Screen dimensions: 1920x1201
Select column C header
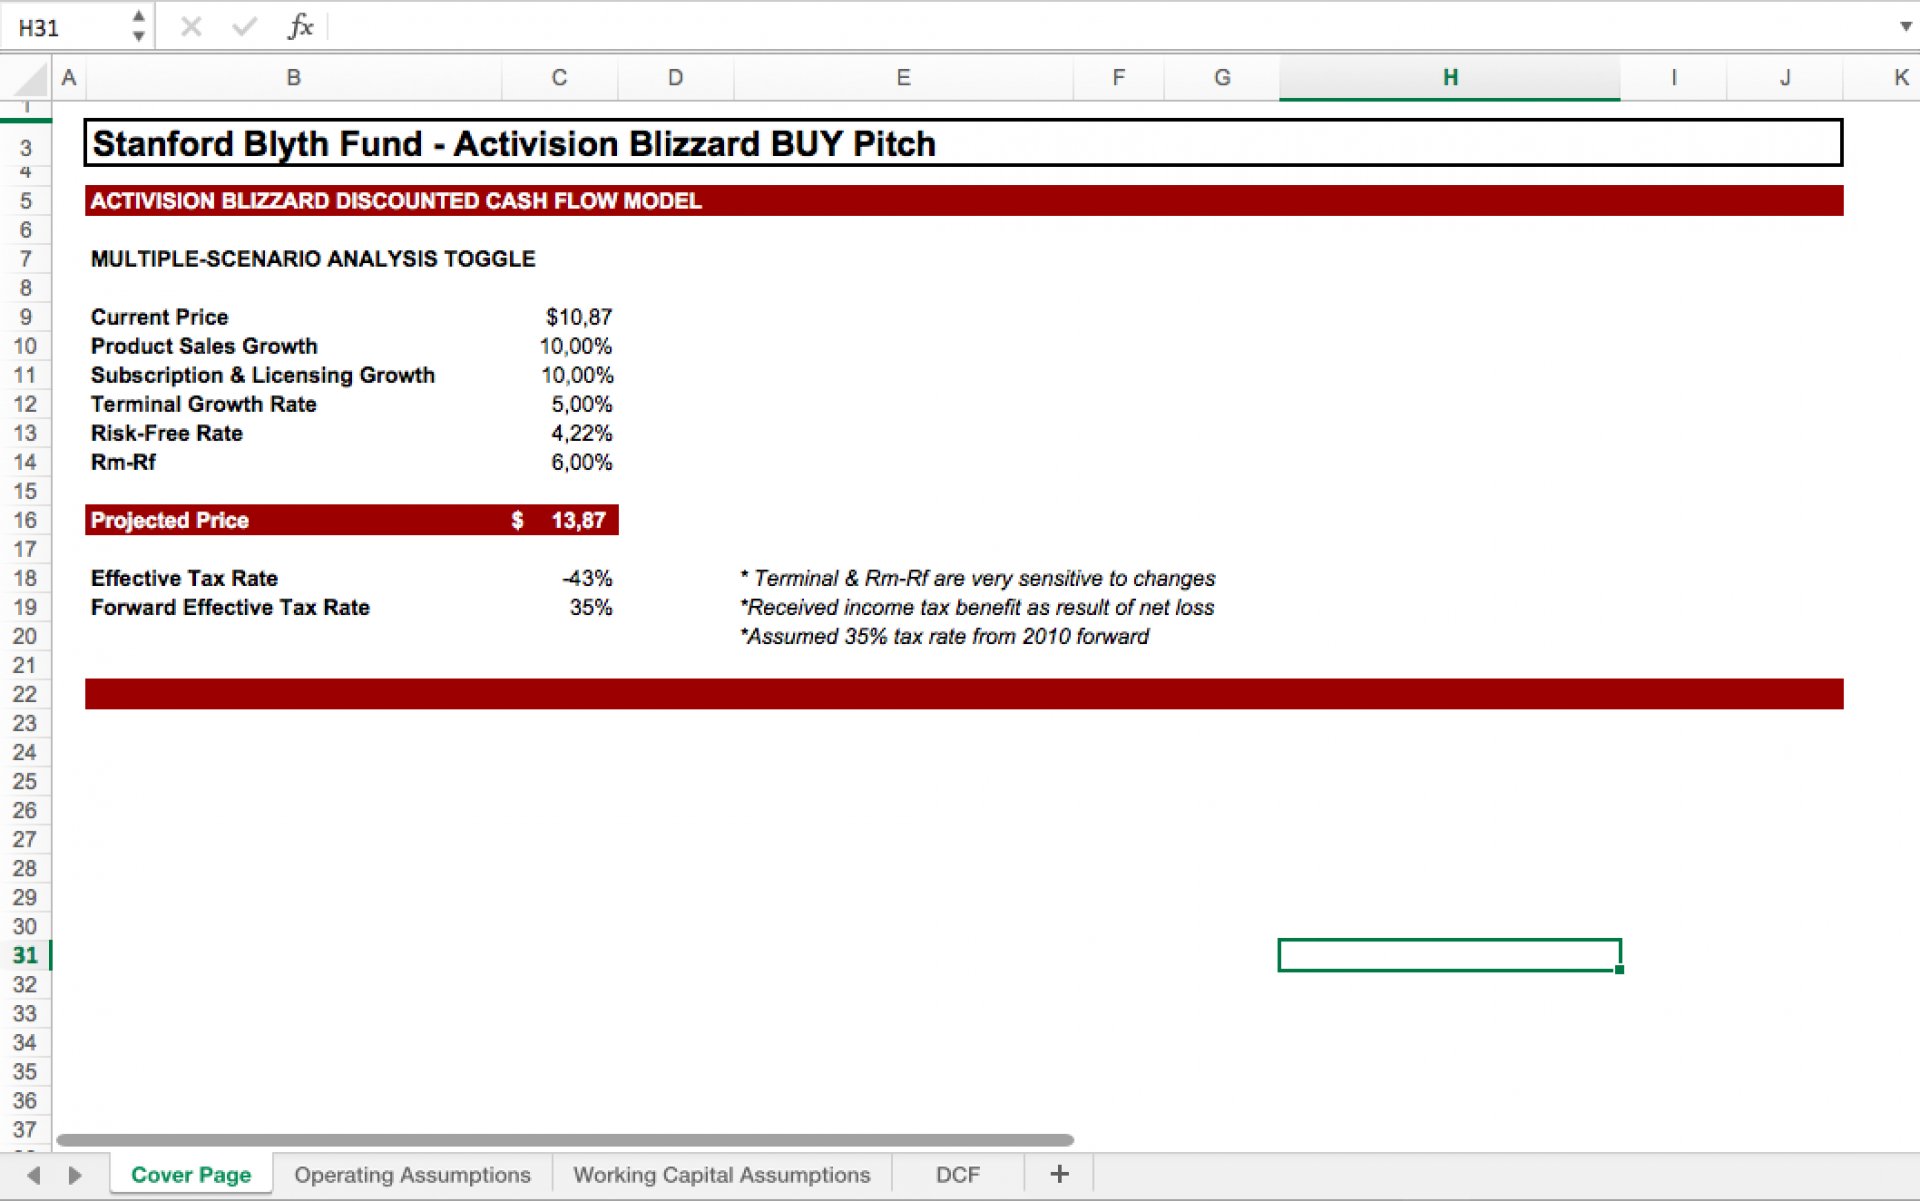pyautogui.click(x=559, y=78)
